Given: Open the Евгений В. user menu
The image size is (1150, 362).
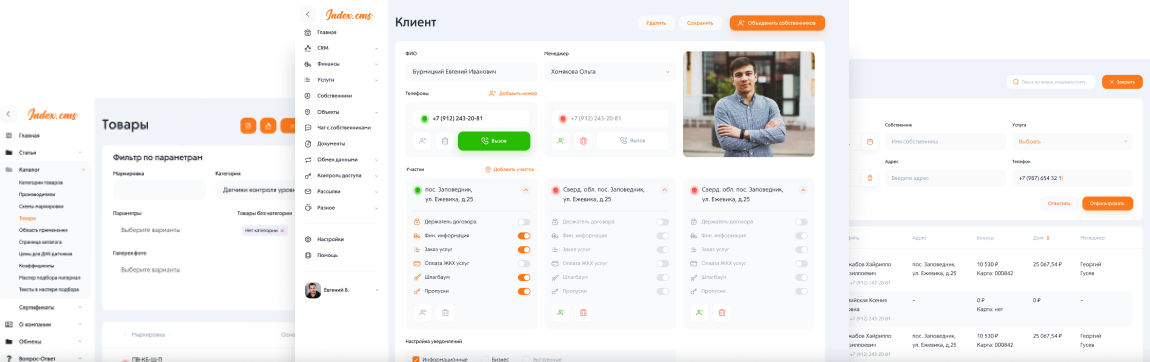Looking at the screenshot, I should pyautogui.click(x=341, y=290).
